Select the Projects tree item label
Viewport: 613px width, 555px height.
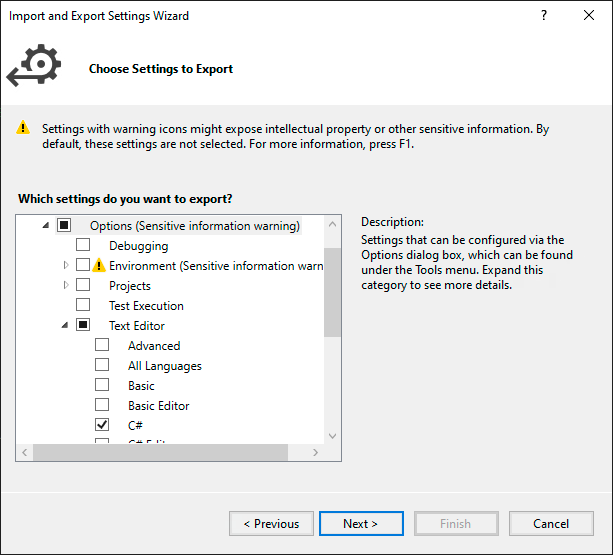pyautogui.click(x=130, y=286)
